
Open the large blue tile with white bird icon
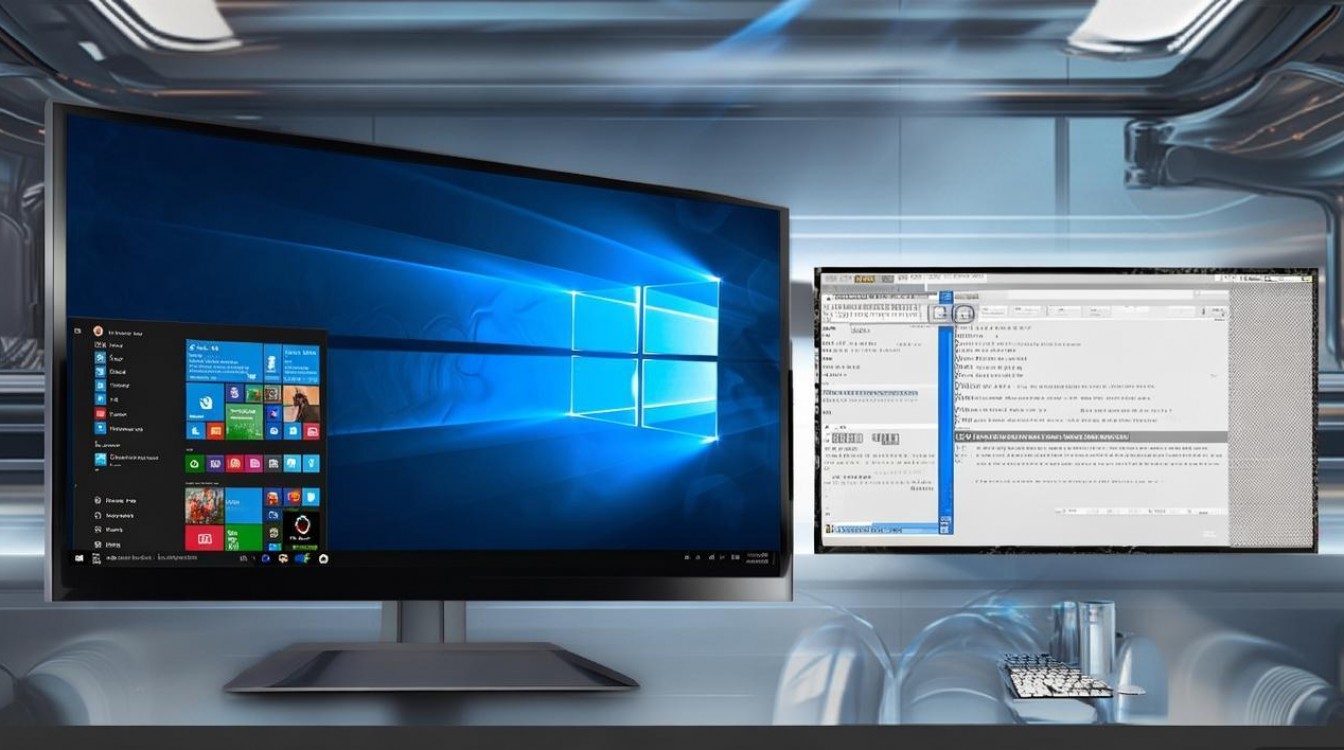[204, 403]
